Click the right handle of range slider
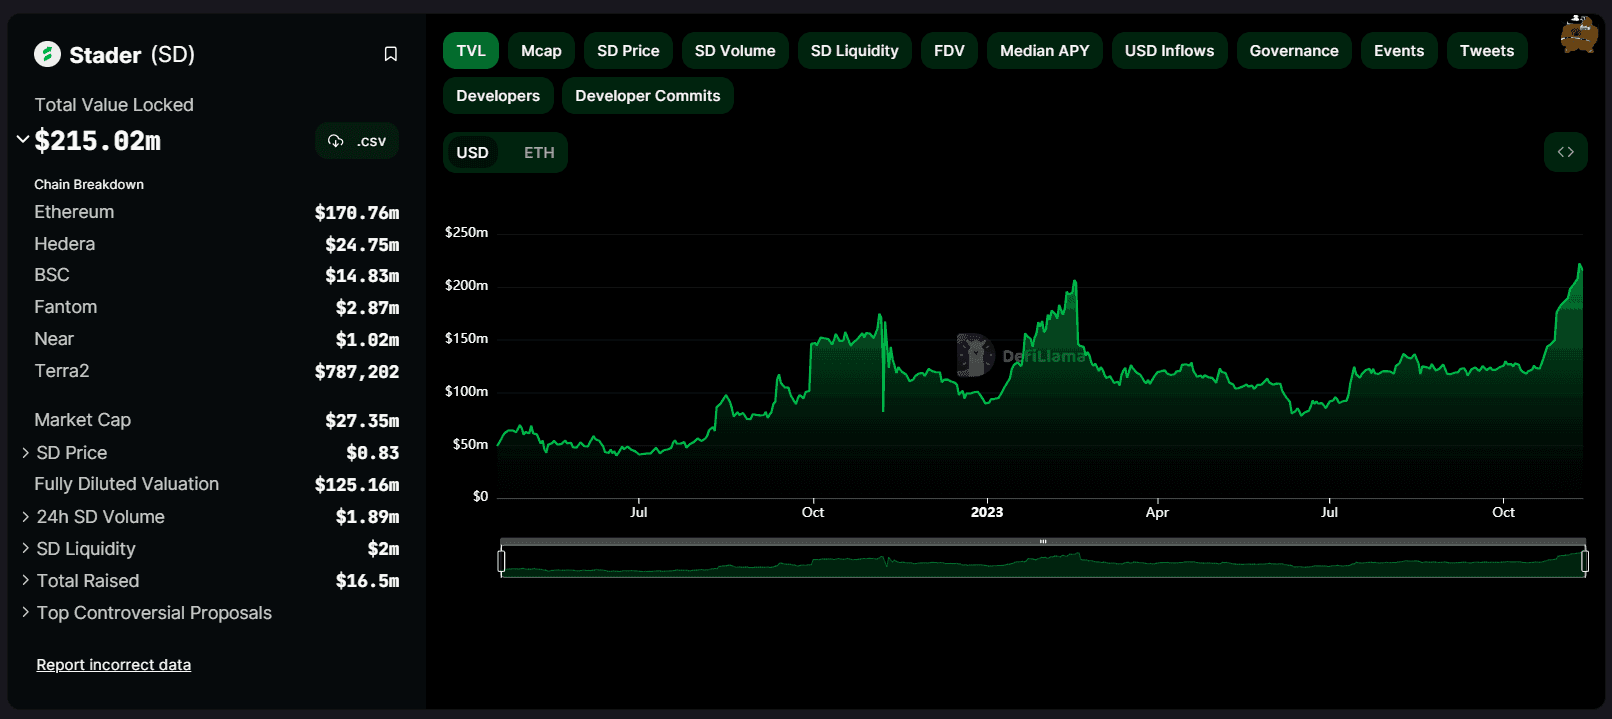 [x=1584, y=561]
